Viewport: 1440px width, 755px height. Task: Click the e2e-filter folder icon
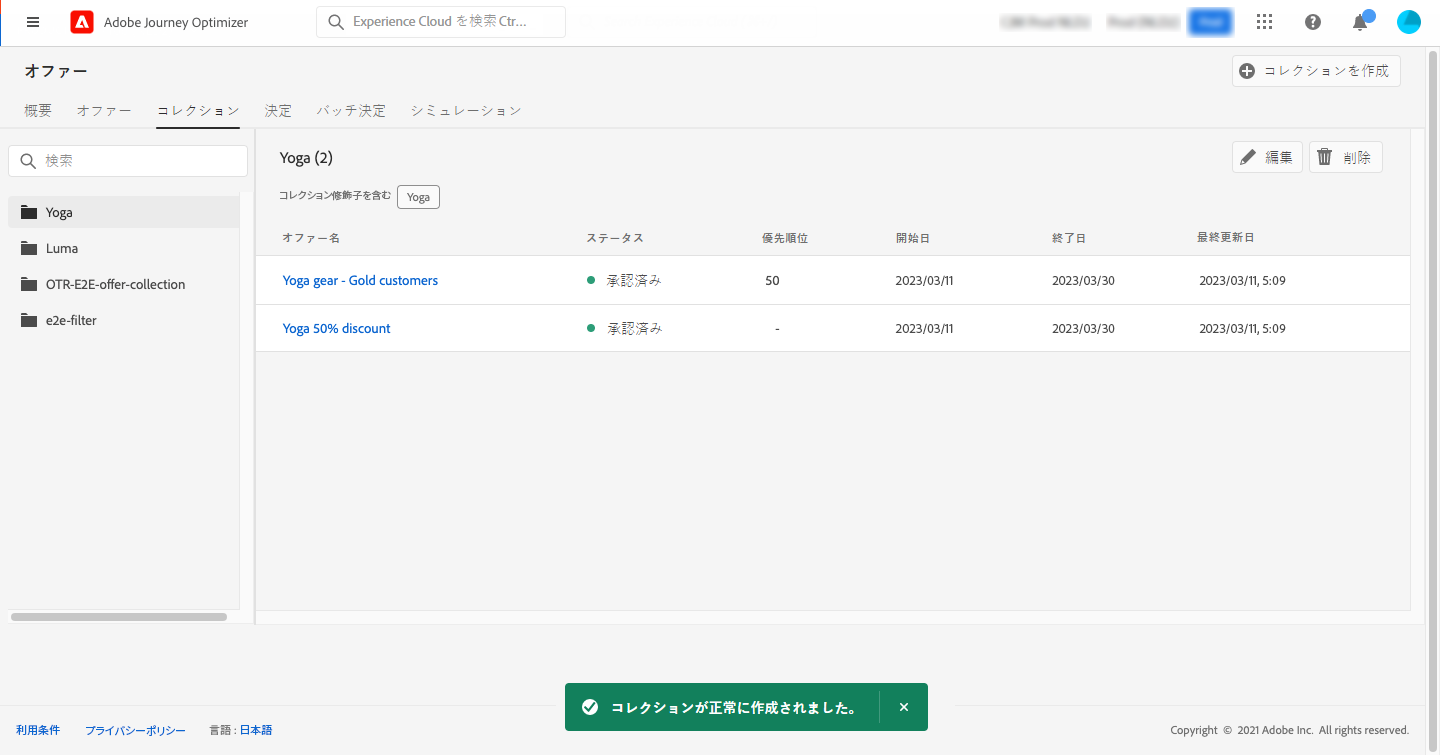tap(28, 320)
